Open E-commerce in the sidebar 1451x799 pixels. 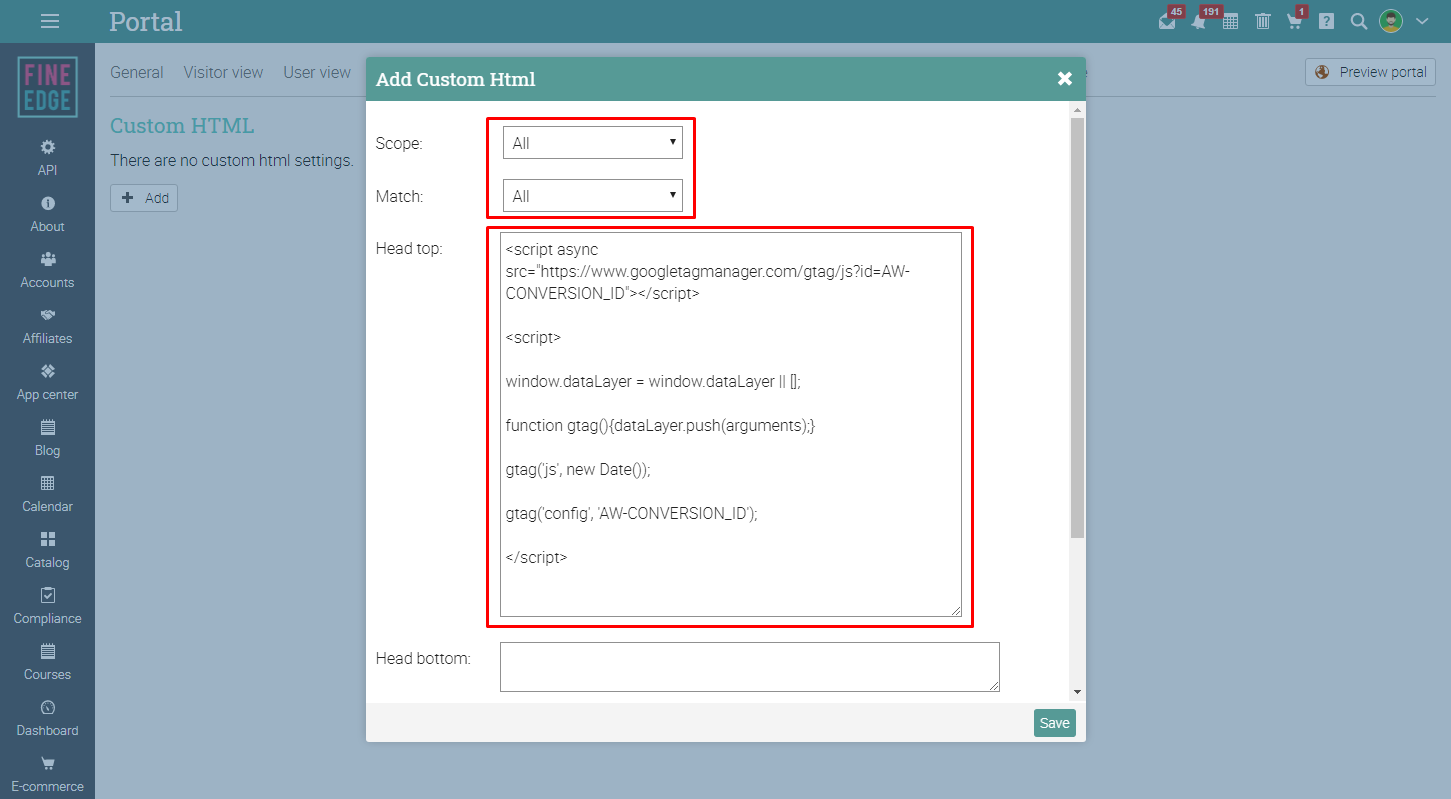tap(47, 774)
